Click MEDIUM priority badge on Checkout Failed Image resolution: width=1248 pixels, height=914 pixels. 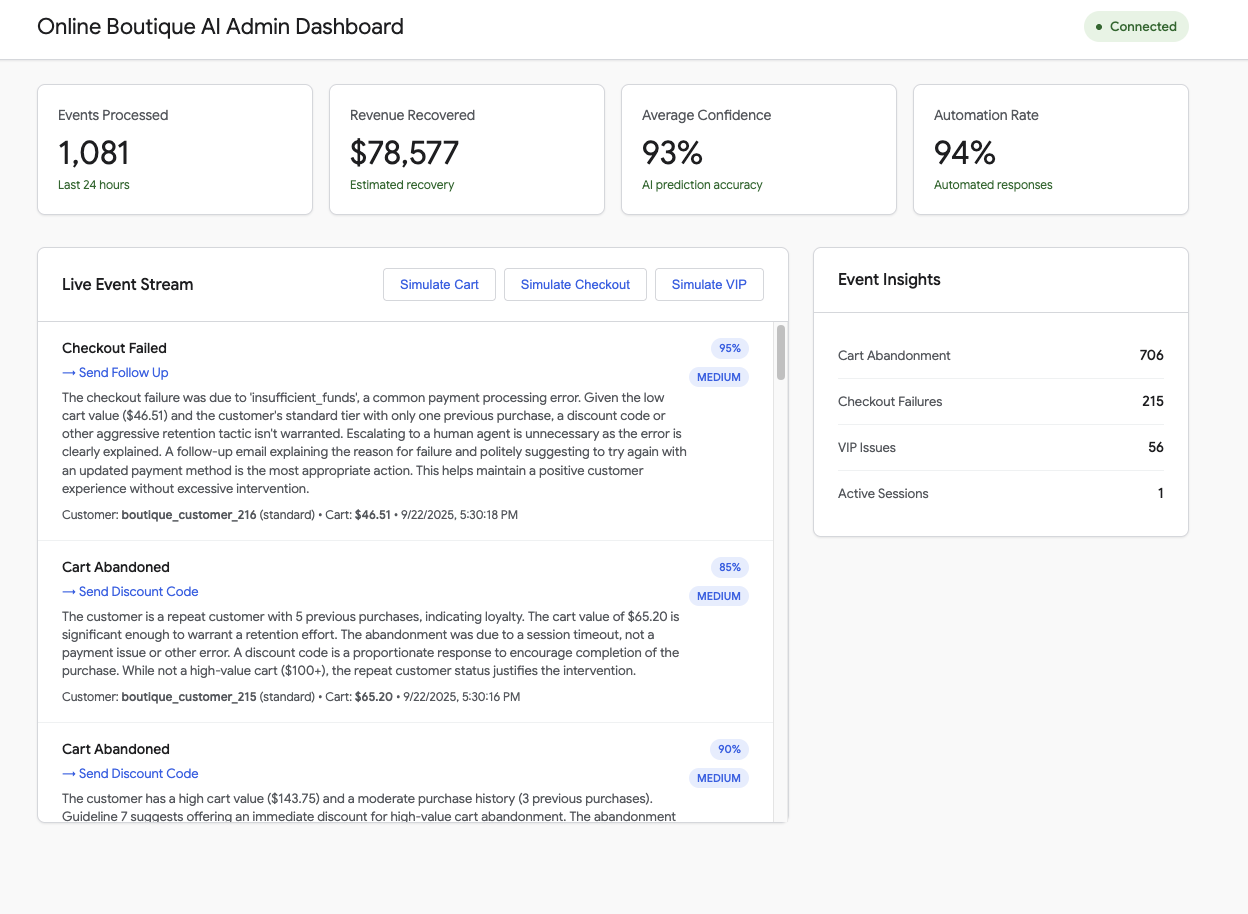click(x=718, y=378)
